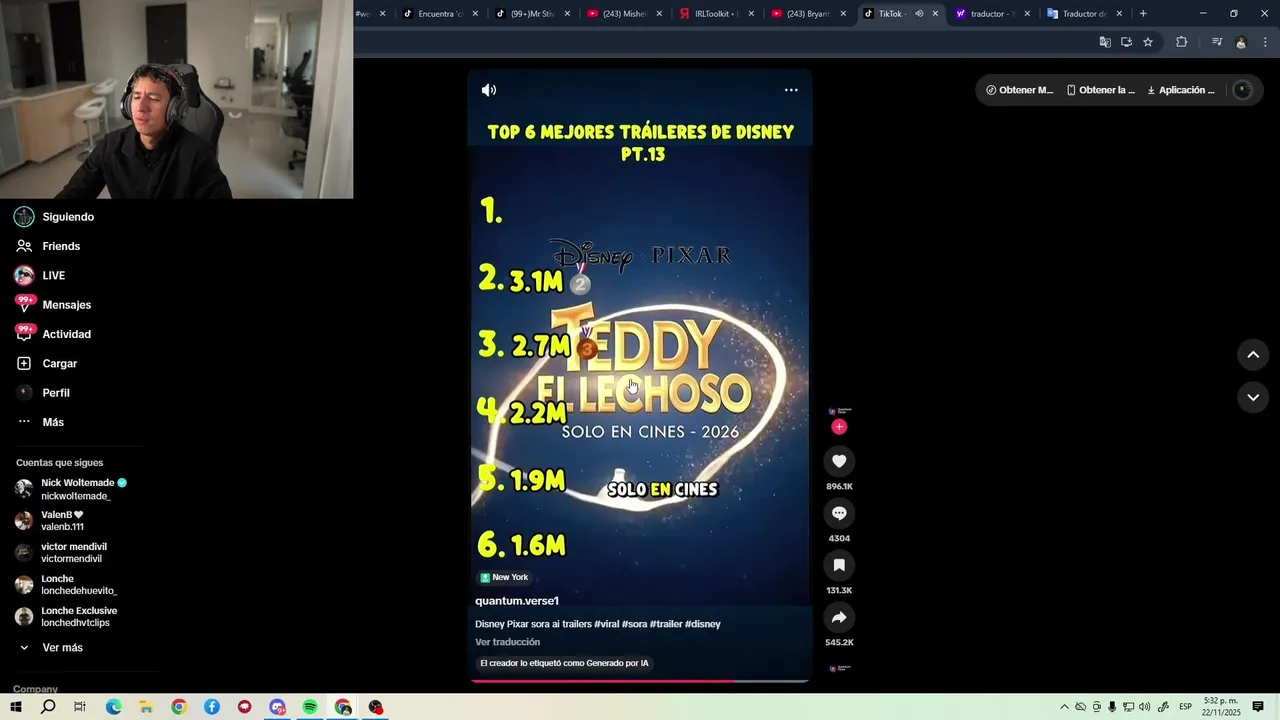The height and width of the screenshot is (720, 1280).
Task: Open the Perfil avatar icon
Action: pos(24,392)
